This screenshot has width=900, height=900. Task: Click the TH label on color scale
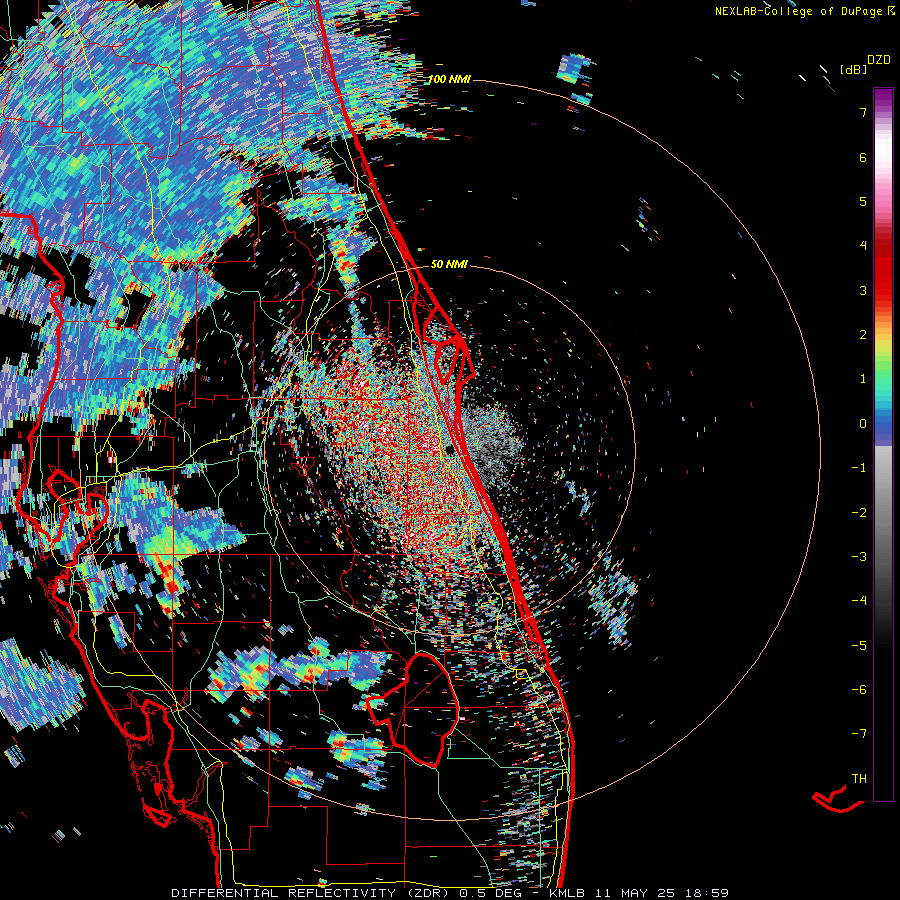(x=859, y=778)
